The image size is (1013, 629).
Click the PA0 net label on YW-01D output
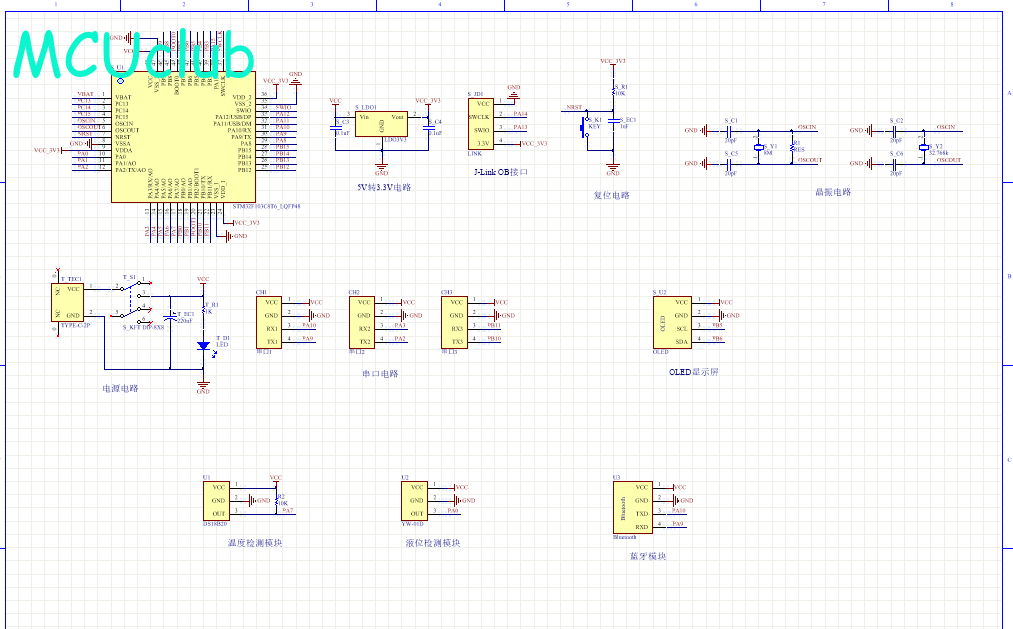coord(452,510)
